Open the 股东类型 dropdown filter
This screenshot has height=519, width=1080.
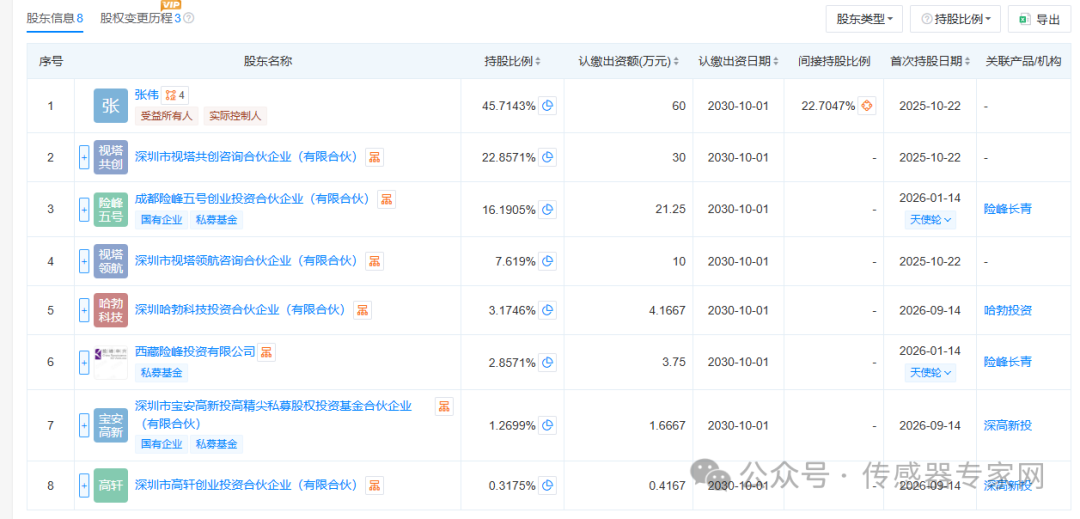click(864, 19)
